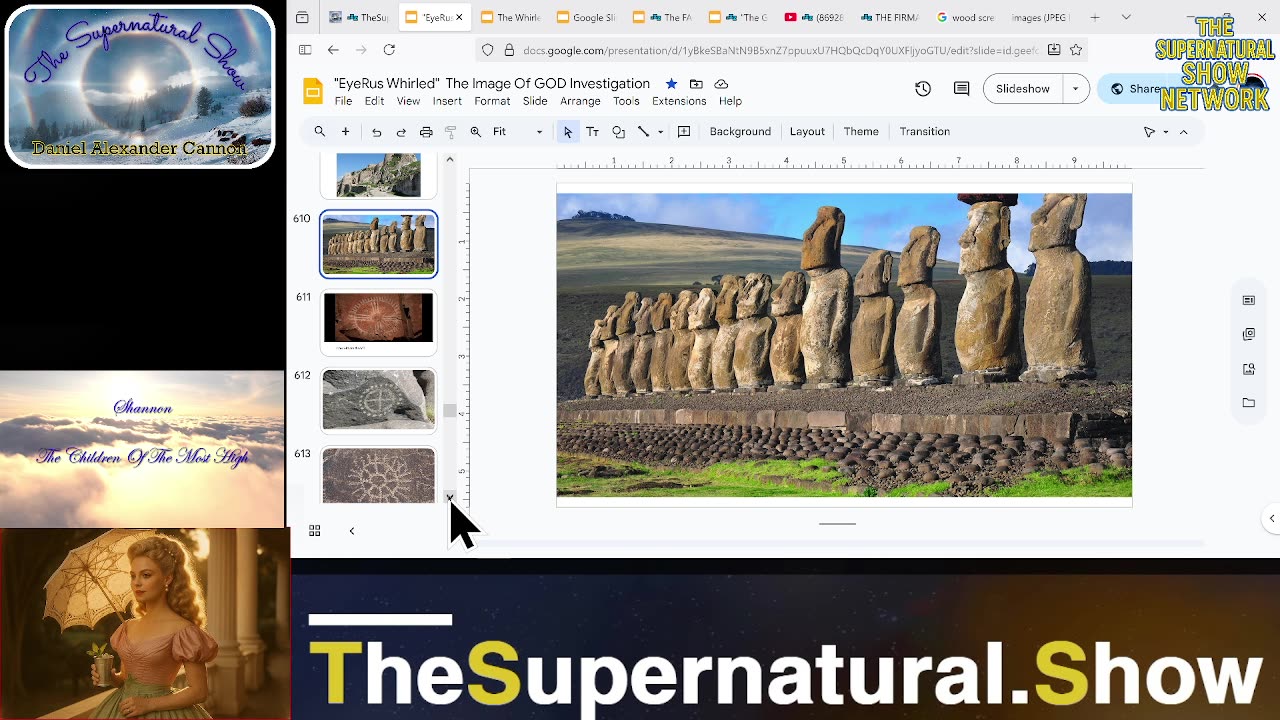Open a new browser tab
1280x720 pixels.
pyautogui.click(x=1095, y=17)
